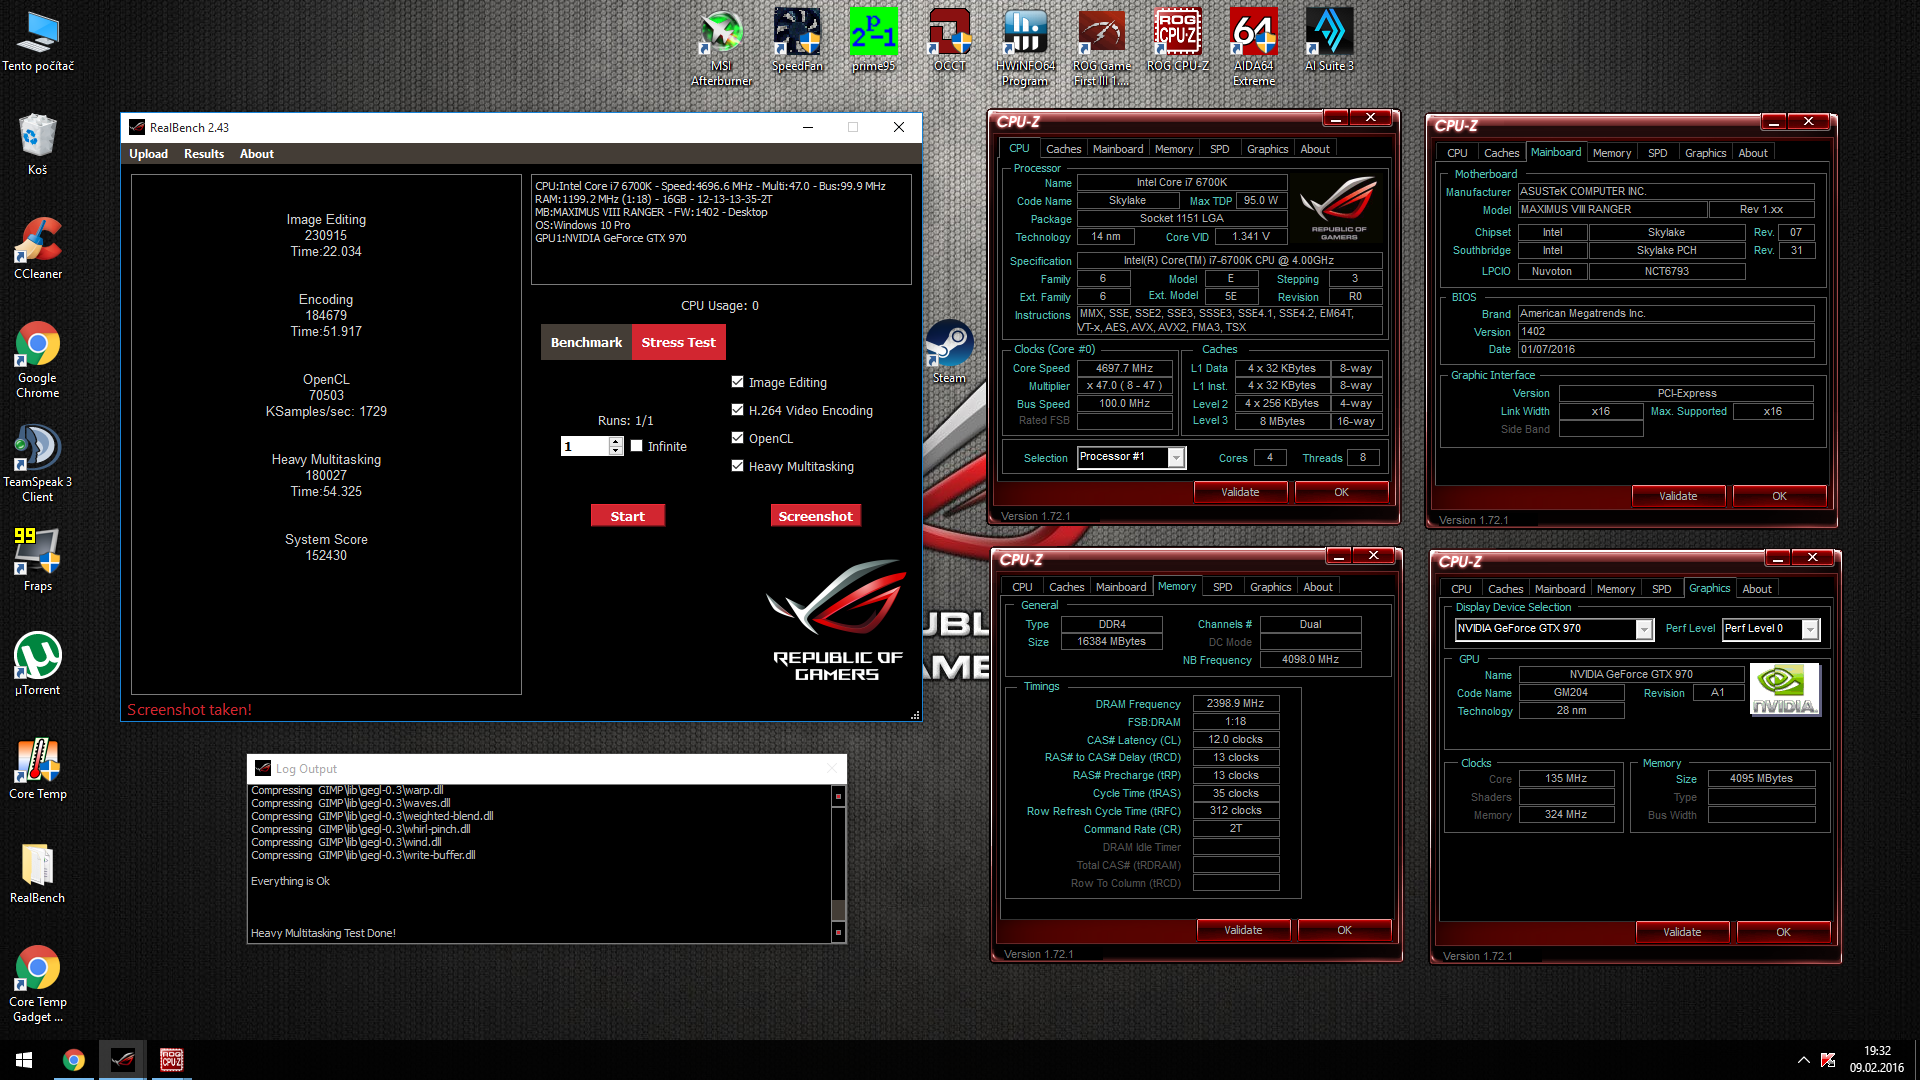This screenshot has width=1920, height=1080.
Task: Launch the AI Suite 3 shortcut
Action: 1329,41
